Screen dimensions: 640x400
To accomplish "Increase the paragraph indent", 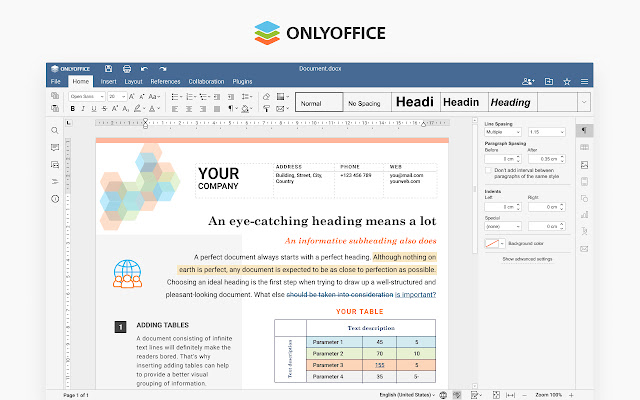I will (231, 97).
